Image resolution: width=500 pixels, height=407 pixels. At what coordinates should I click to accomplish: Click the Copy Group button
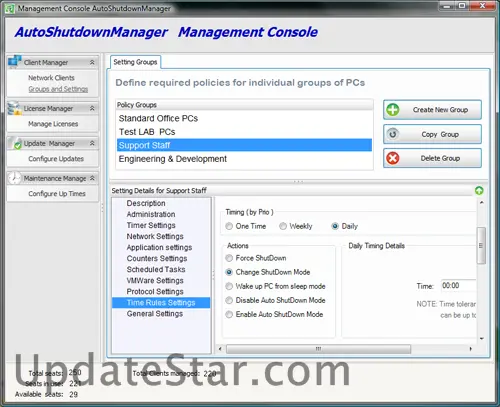[432, 134]
